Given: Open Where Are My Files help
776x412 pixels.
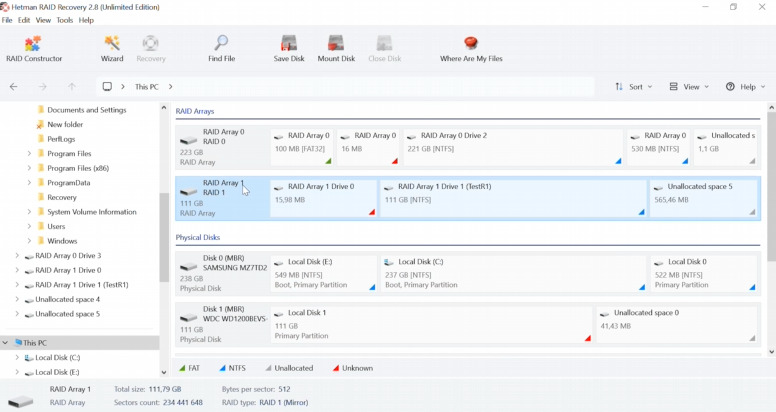Looking at the screenshot, I should 471,49.
